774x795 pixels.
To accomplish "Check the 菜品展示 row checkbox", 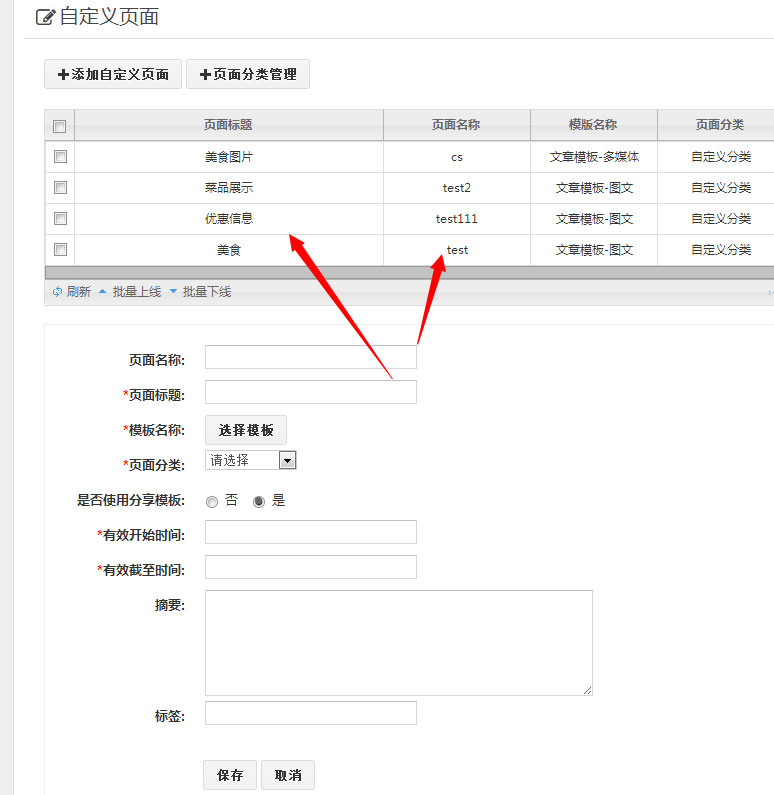I will 60,188.
